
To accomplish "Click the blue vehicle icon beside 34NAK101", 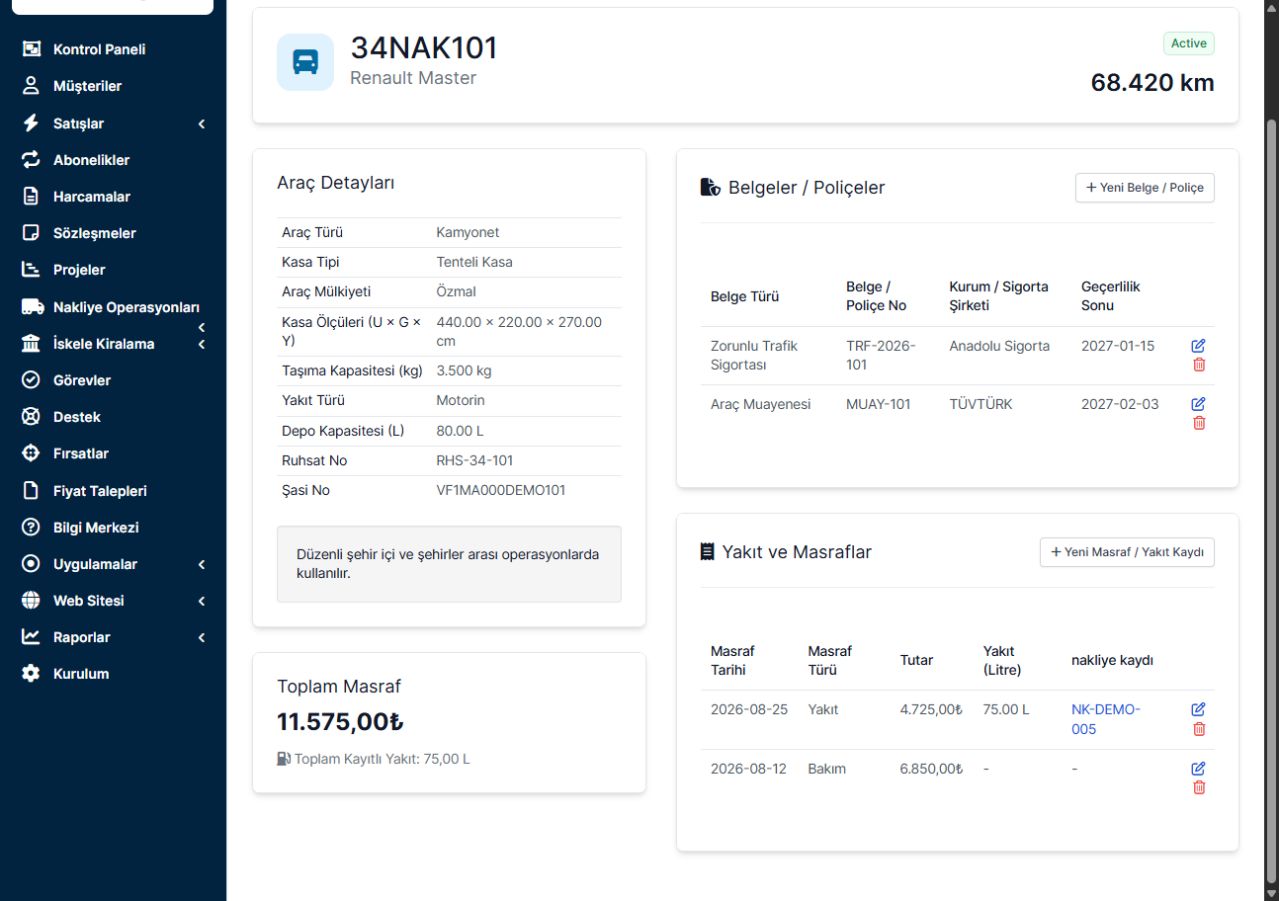I will [x=305, y=62].
